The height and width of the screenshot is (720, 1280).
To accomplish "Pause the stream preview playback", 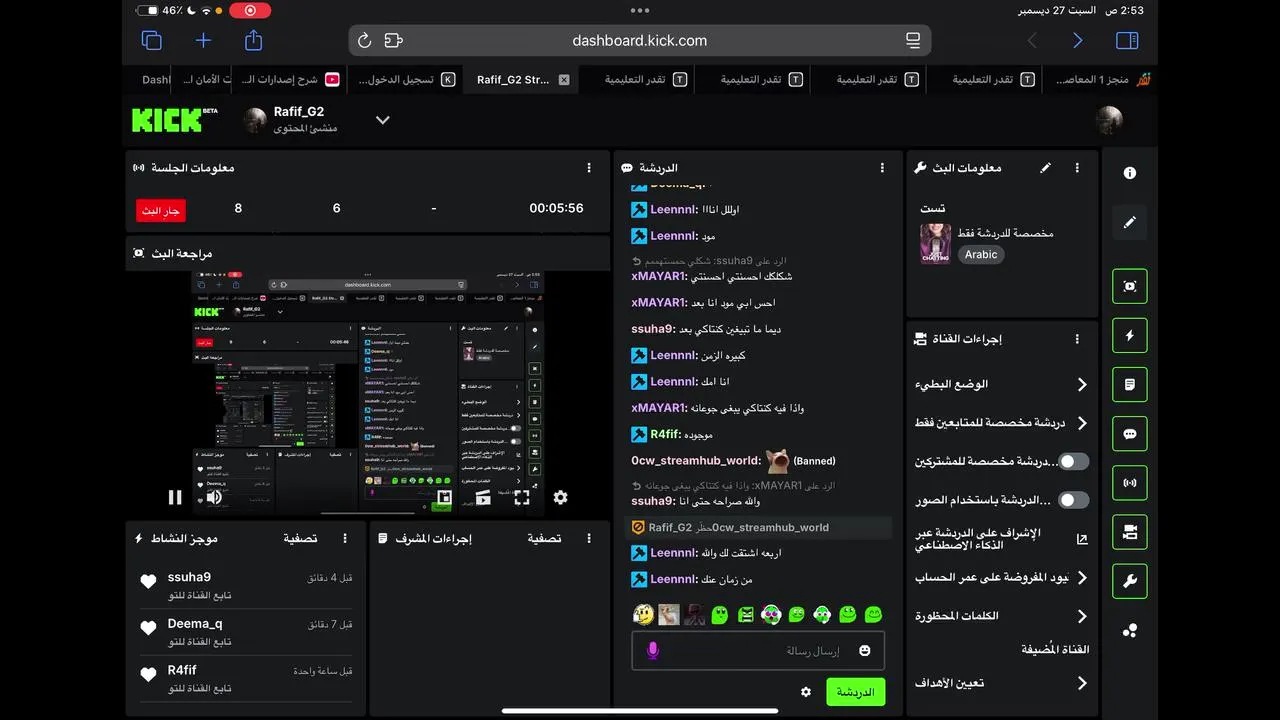I will pyautogui.click(x=175, y=497).
